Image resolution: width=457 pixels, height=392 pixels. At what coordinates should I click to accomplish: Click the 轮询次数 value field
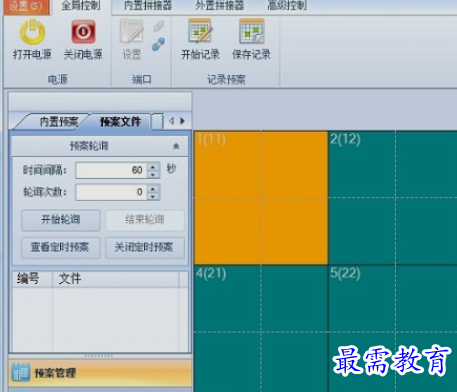click(x=111, y=192)
